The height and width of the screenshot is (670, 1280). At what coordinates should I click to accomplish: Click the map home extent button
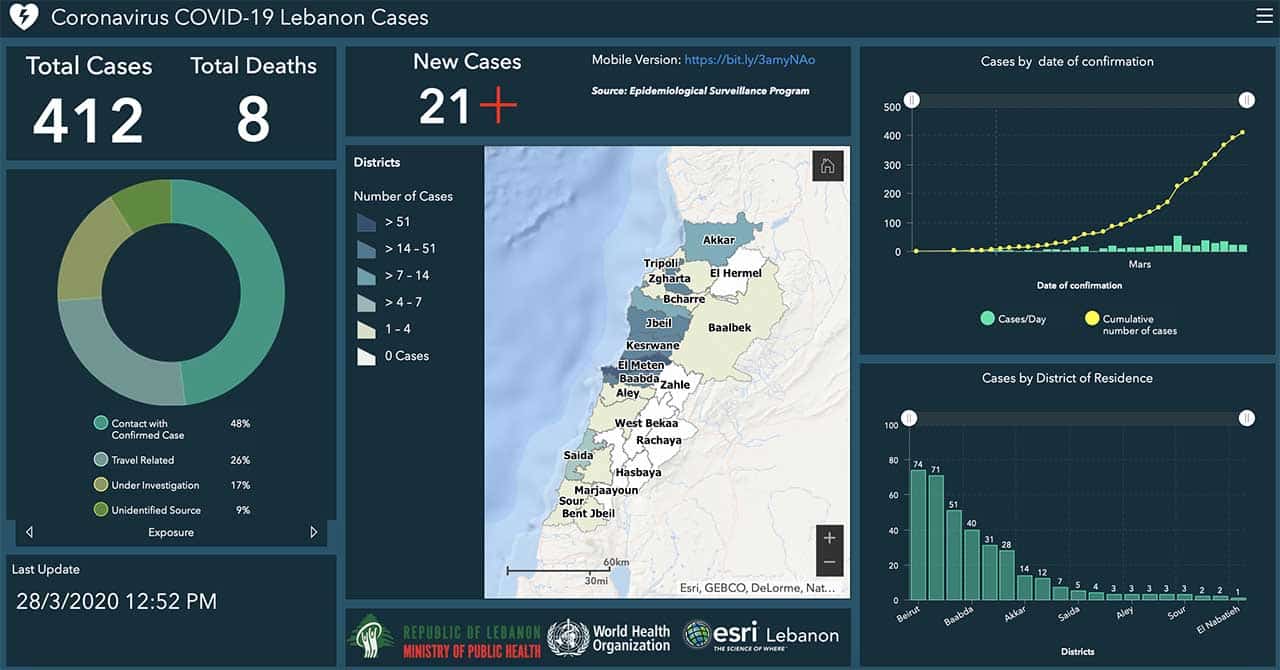click(x=828, y=167)
